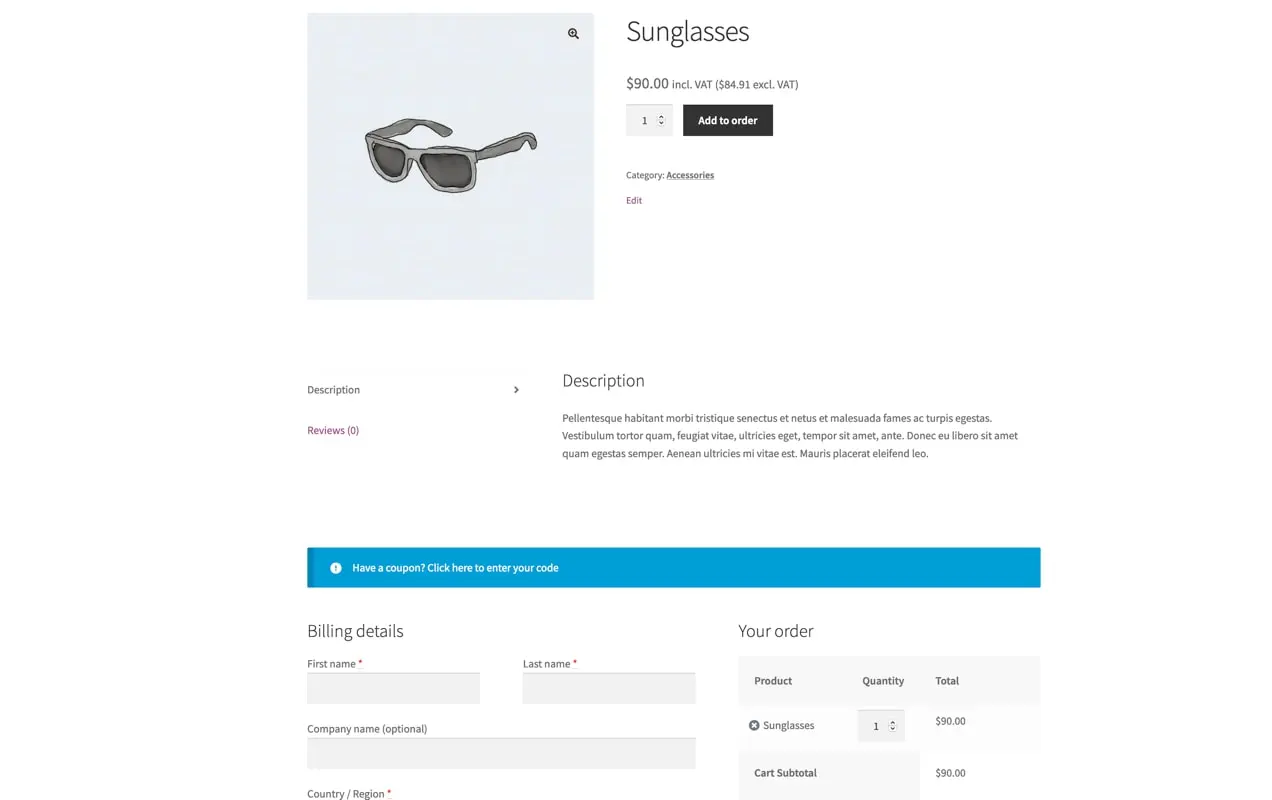The height and width of the screenshot is (800, 1272).
Task: Click the chevron arrow beside Description tab
Action: pos(516,390)
